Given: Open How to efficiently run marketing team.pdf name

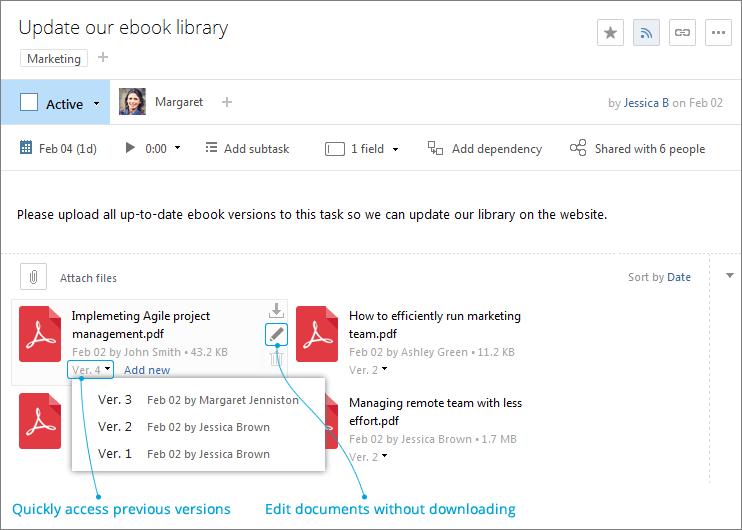Looking at the screenshot, I should coord(435,325).
